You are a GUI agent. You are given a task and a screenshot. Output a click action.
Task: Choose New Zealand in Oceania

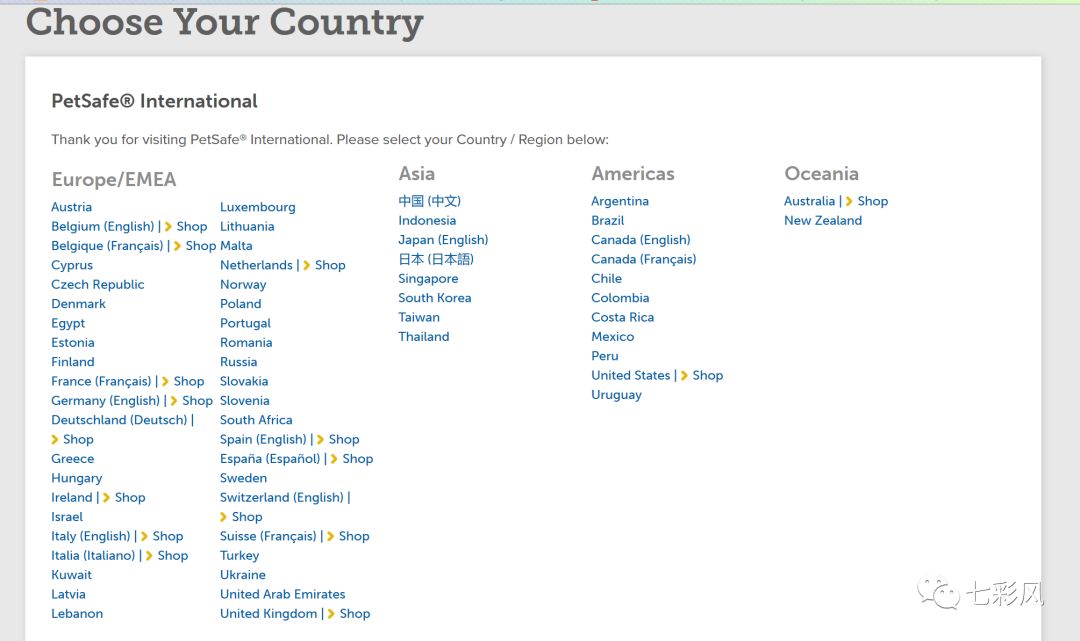(x=823, y=220)
